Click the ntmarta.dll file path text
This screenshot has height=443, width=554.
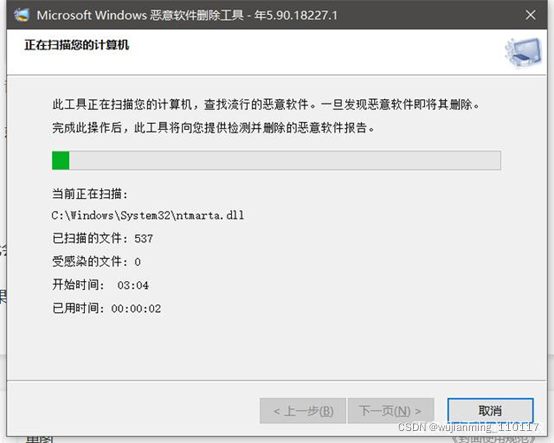click(148, 215)
